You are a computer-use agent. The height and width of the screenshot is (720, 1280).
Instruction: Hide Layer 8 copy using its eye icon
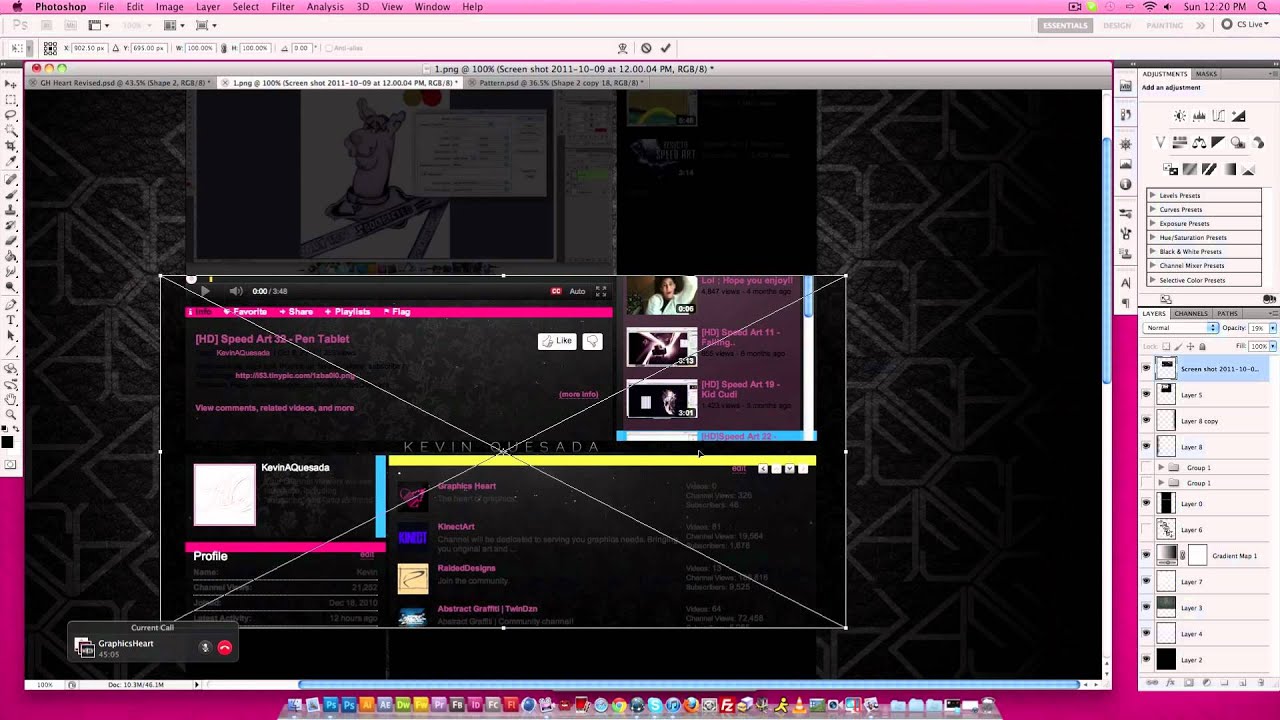[x=1146, y=420]
